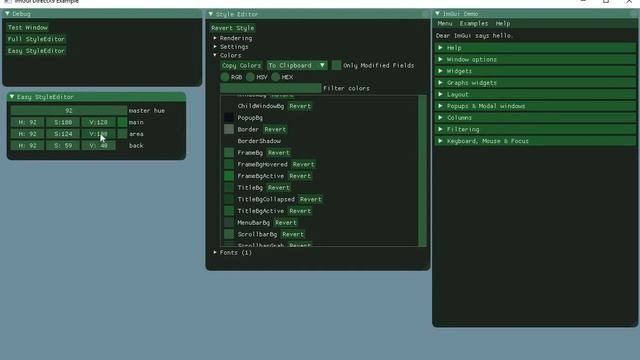The height and width of the screenshot is (360, 640).
Task: Expand the Widgets header
Action: [x=535, y=71]
